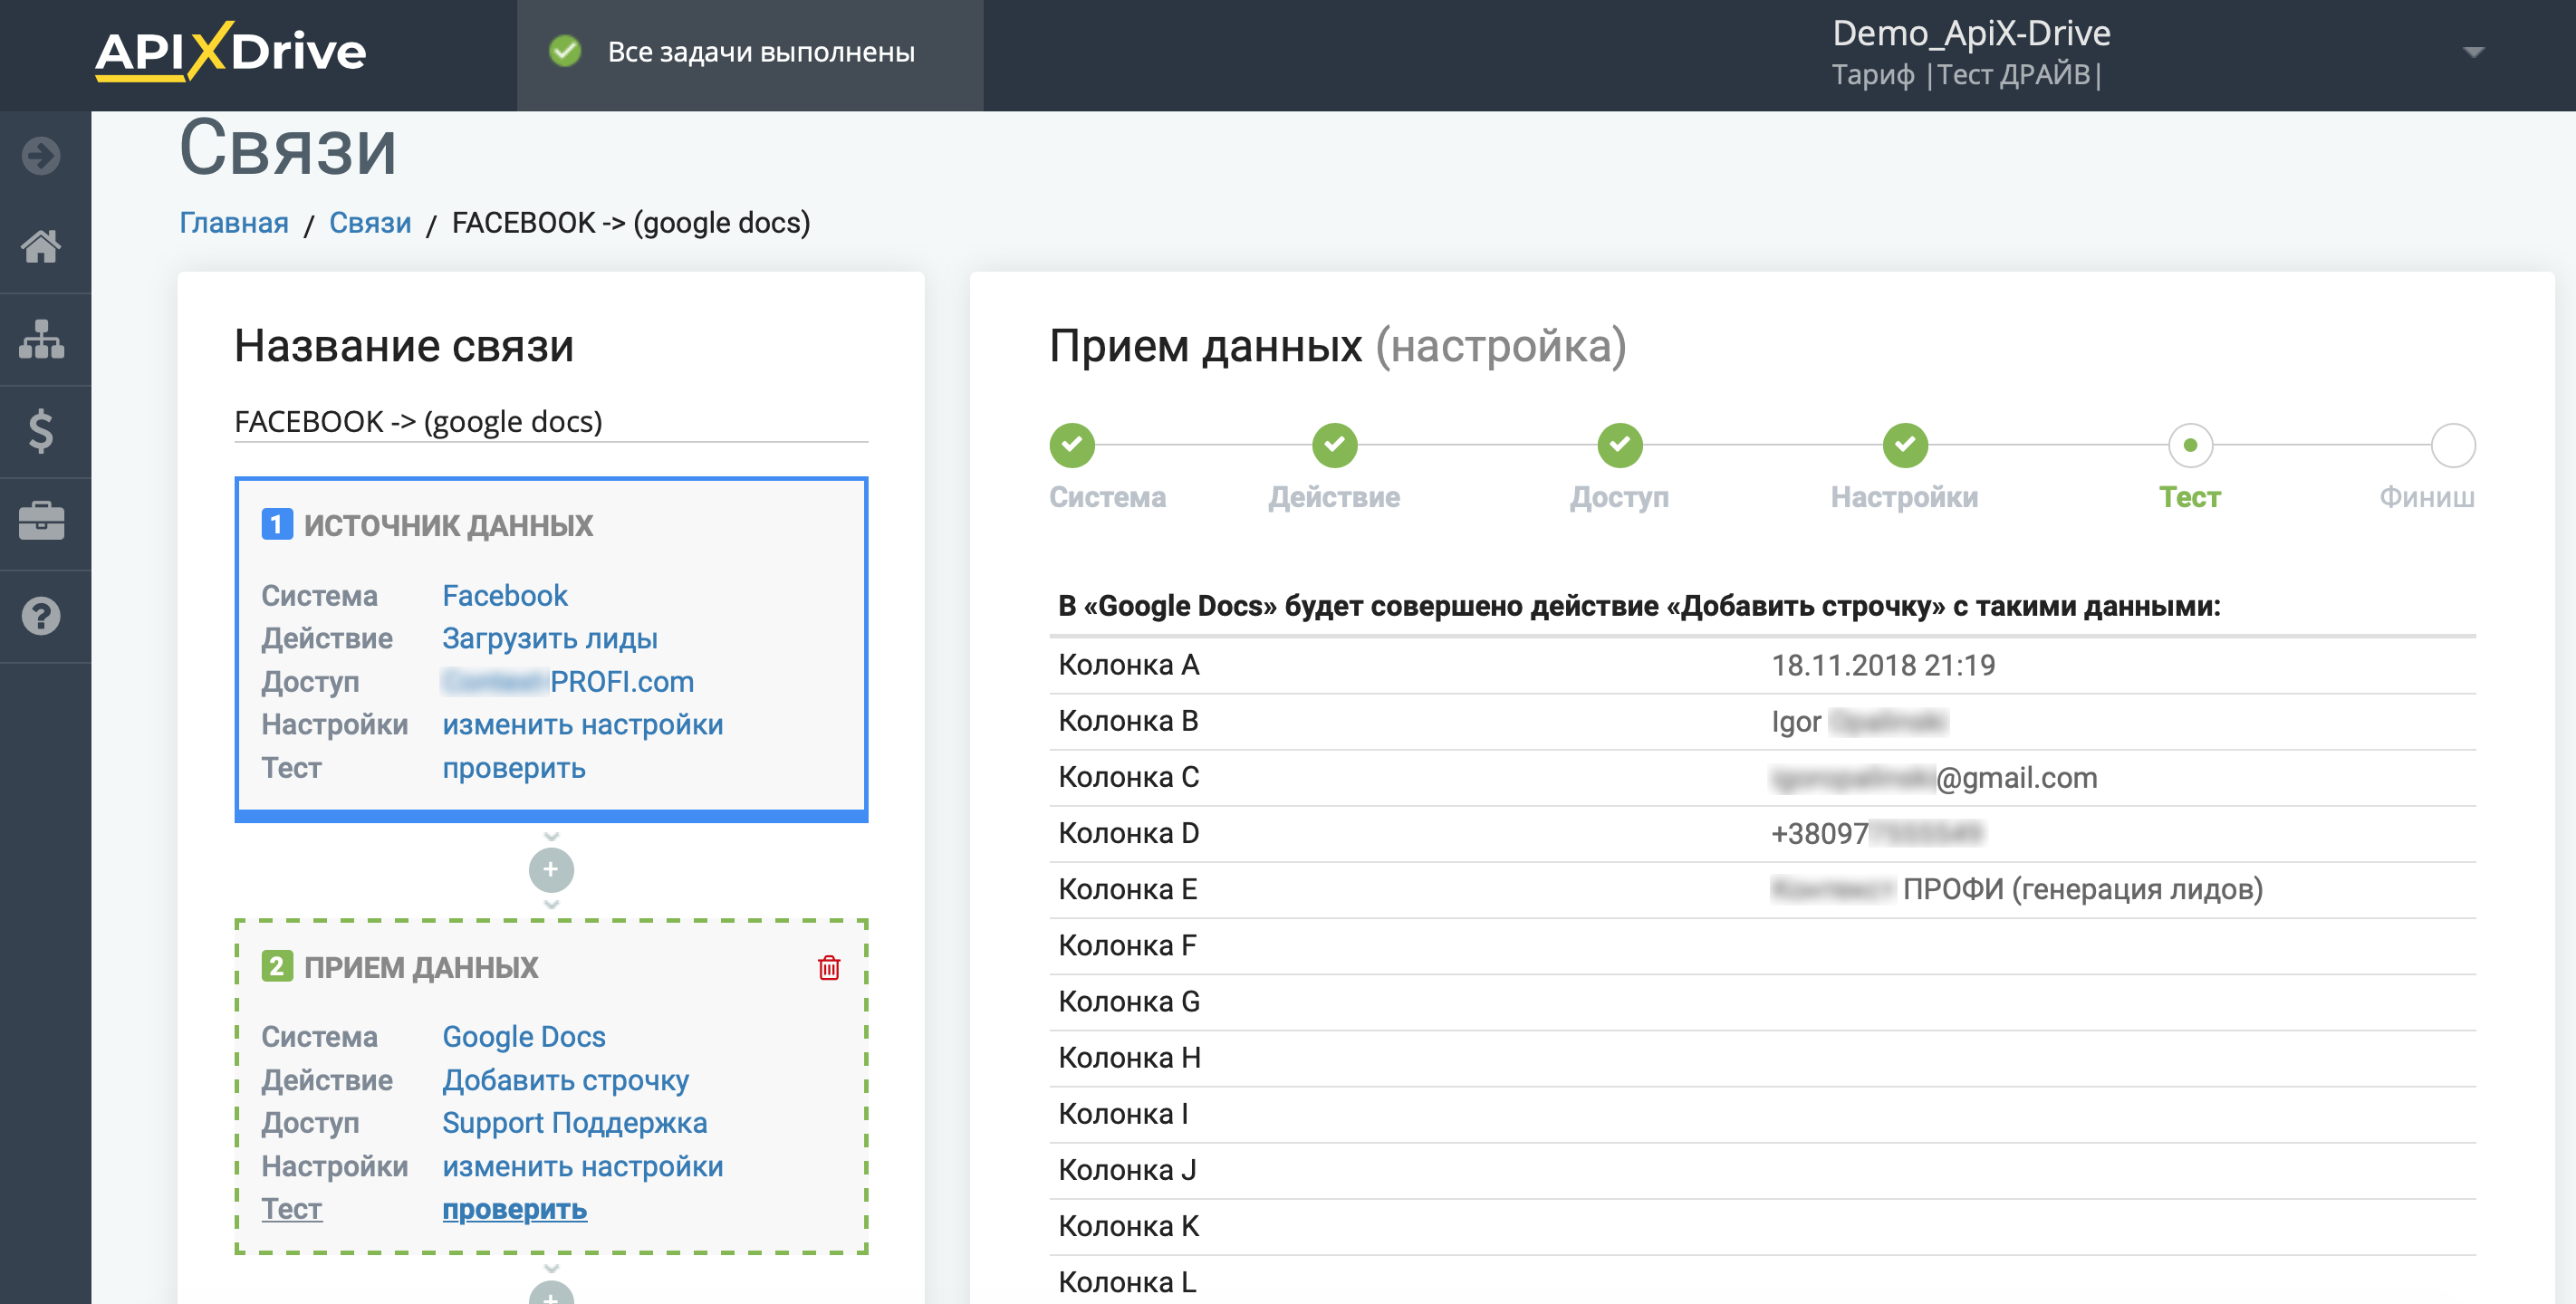Open the connections sitemap icon in sidebar
Image resolution: width=2576 pixels, height=1304 pixels.
[41, 339]
